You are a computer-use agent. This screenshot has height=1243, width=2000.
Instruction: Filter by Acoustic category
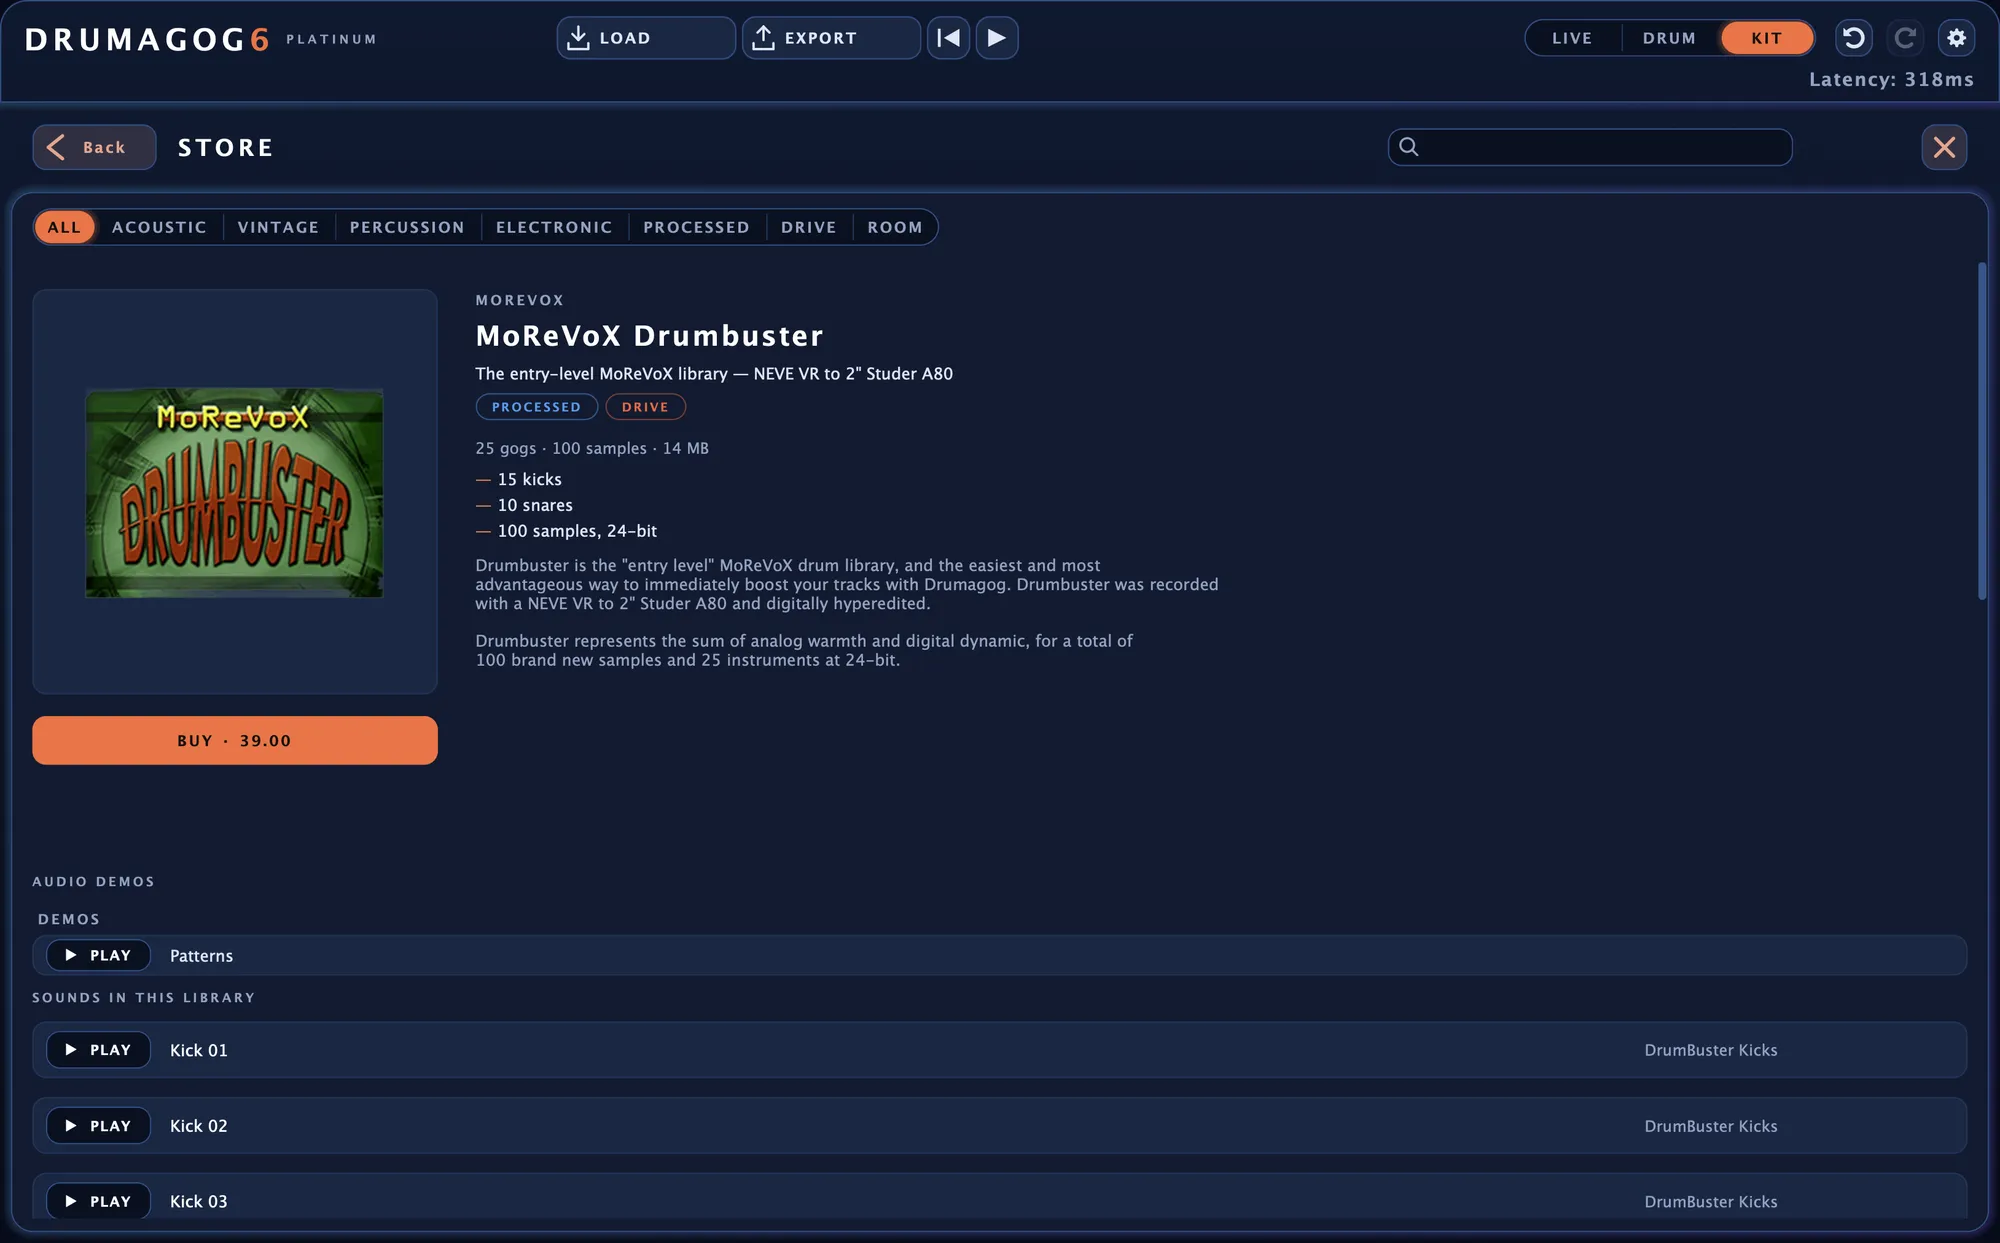coord(159,227)
